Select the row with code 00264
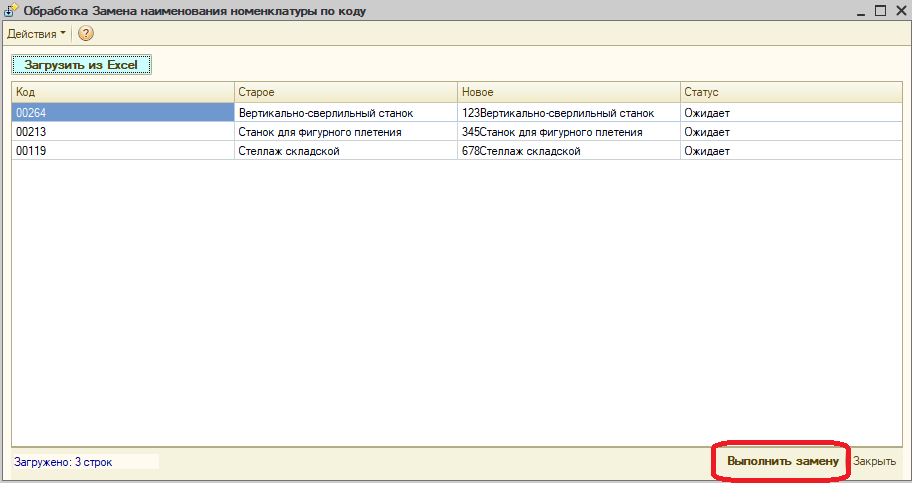Viewport: 912px width, 483px height. click(x=122, y=113)
